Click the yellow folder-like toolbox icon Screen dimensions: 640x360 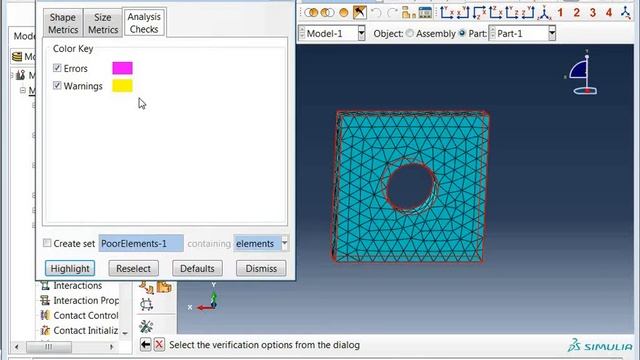[x=164, y=287]
